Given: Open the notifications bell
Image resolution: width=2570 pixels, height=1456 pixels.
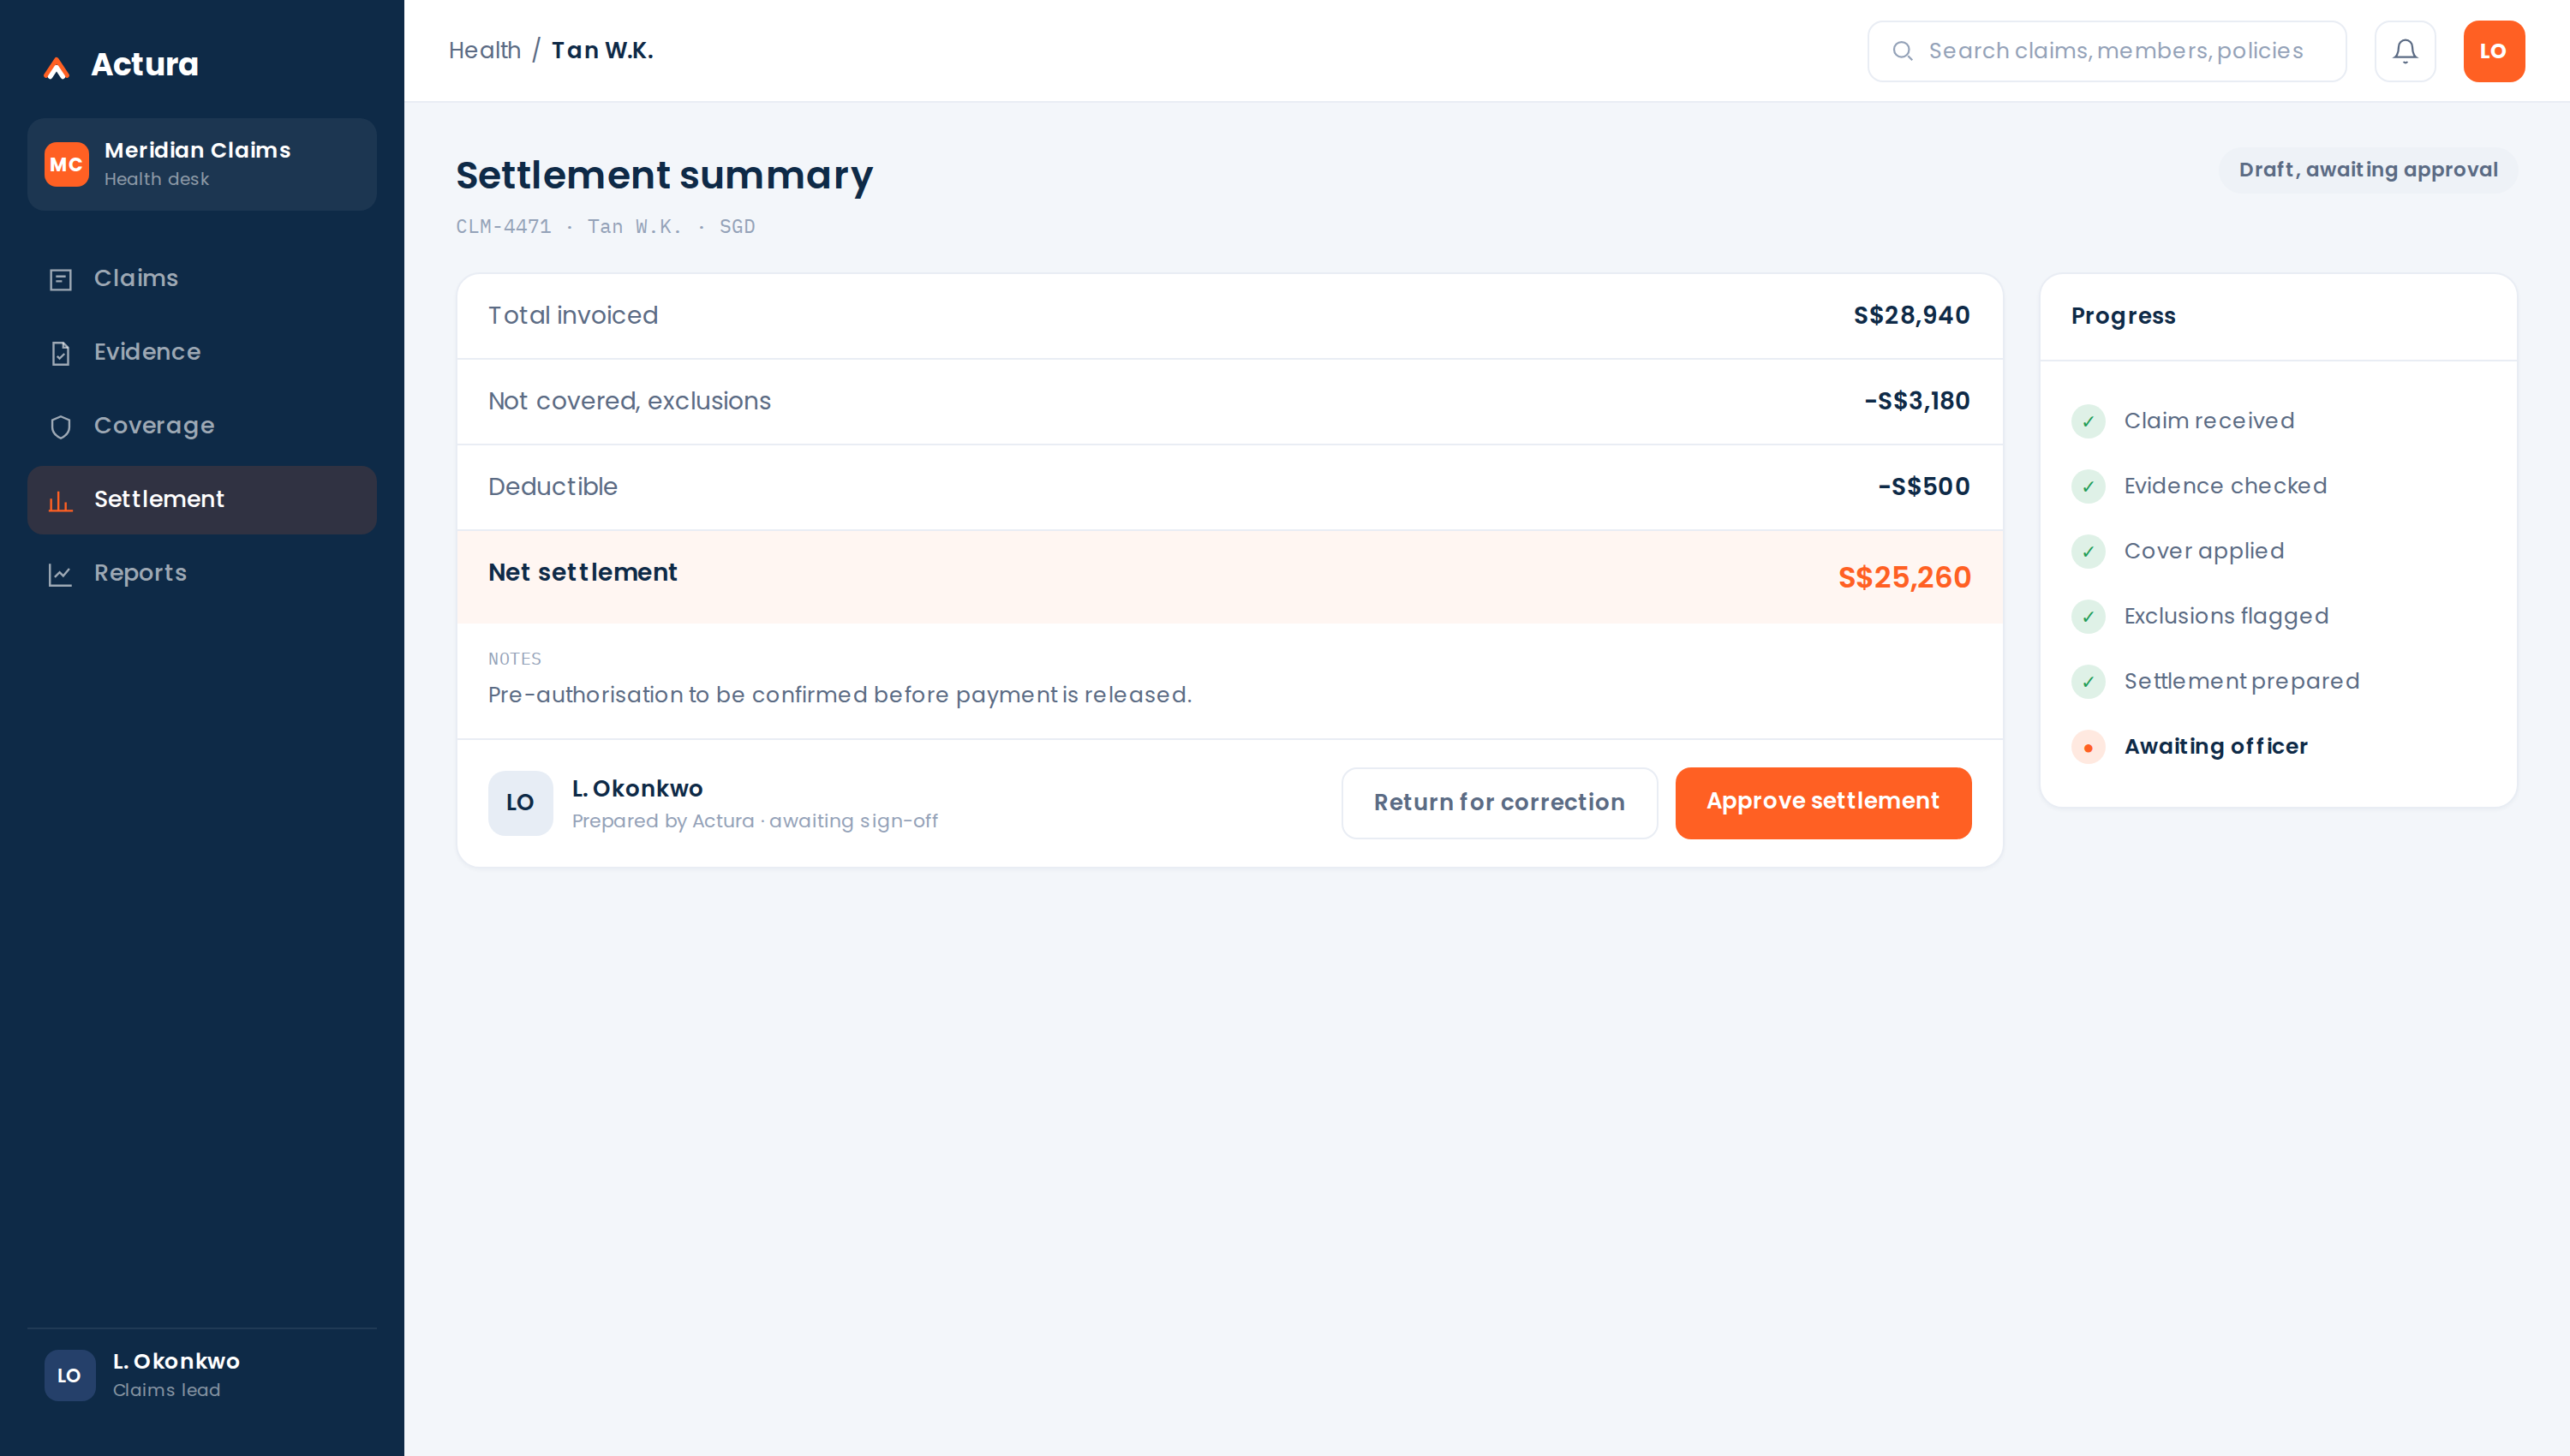Looking at the screenshot, I should point(2404,51).
